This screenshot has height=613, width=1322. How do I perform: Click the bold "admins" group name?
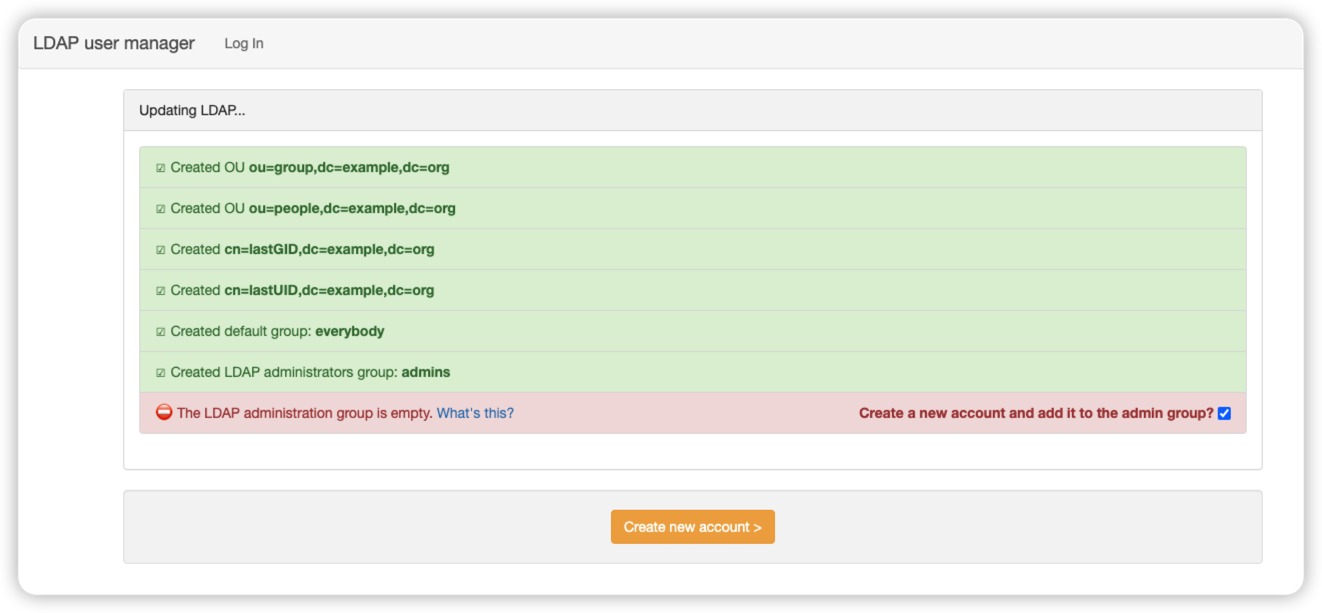pos(426,372)
